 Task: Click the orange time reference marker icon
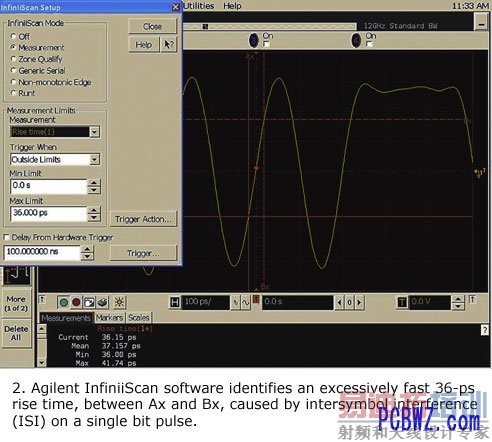coord(256,299)
